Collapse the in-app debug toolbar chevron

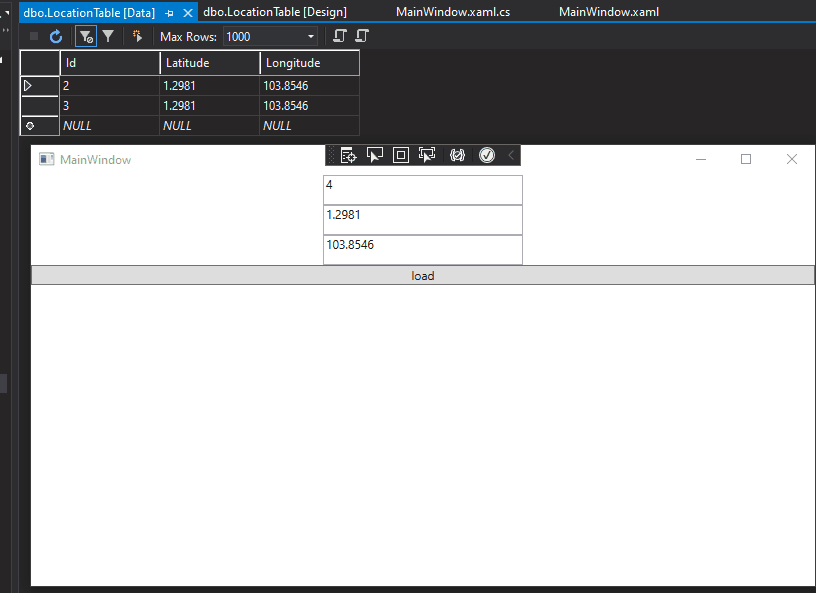click(x=511, y=155)
